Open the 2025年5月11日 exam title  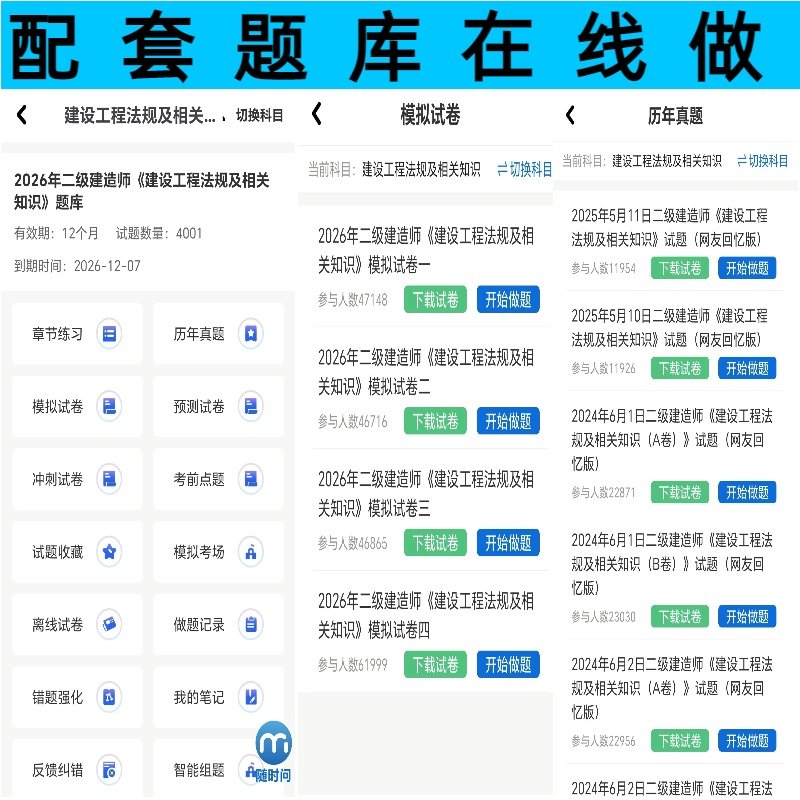point(669,227)
